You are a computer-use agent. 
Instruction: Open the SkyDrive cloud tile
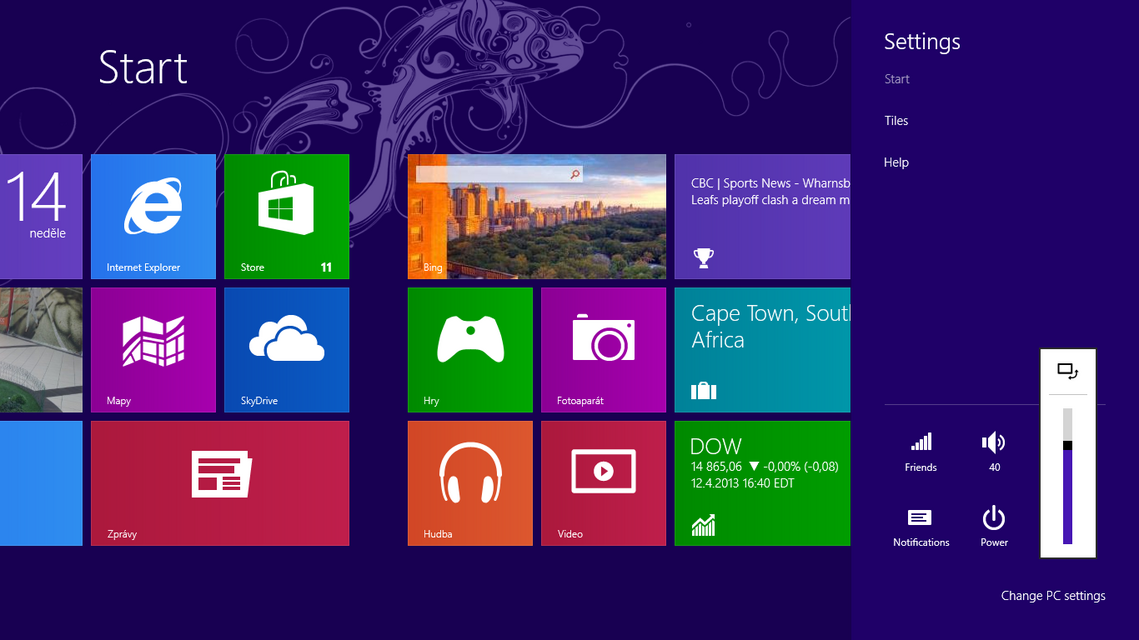[x=286, y=349]
